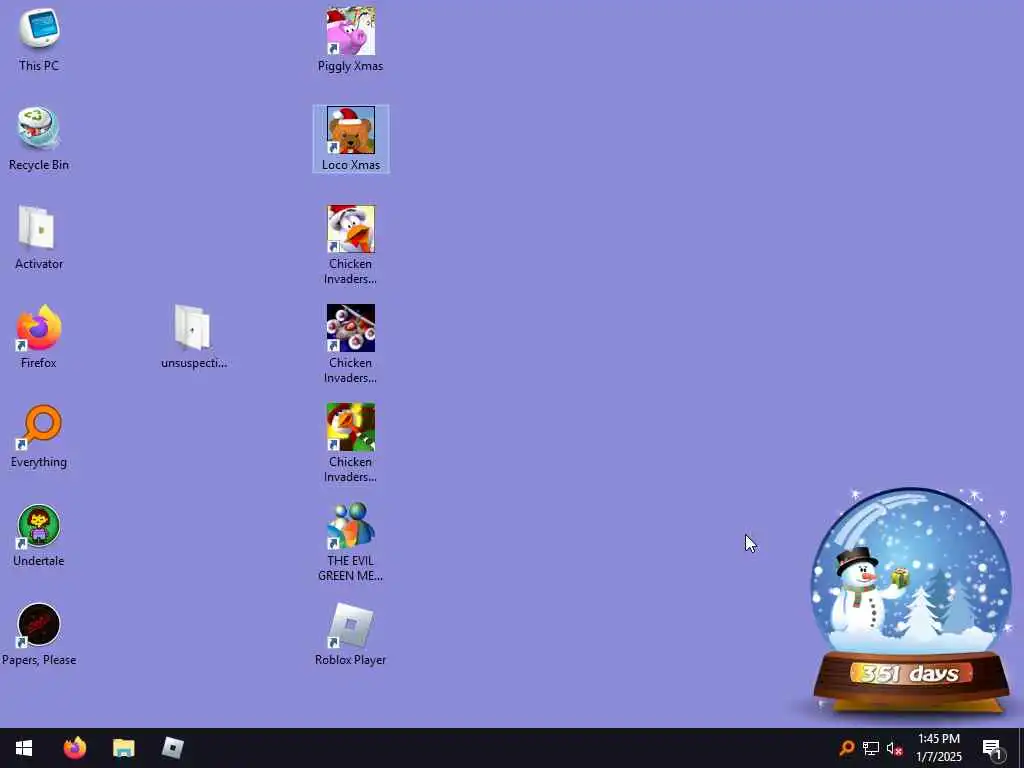This screenshot has width=1024, height=768.
Task: Open the notification center icon
Action: click(x=993, y=748)
